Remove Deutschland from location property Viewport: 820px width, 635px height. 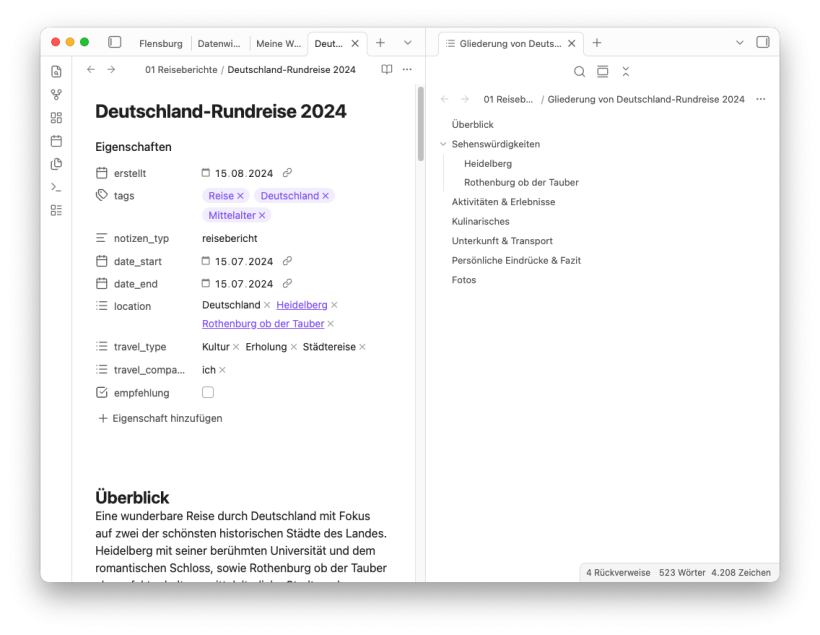(267, 305)
